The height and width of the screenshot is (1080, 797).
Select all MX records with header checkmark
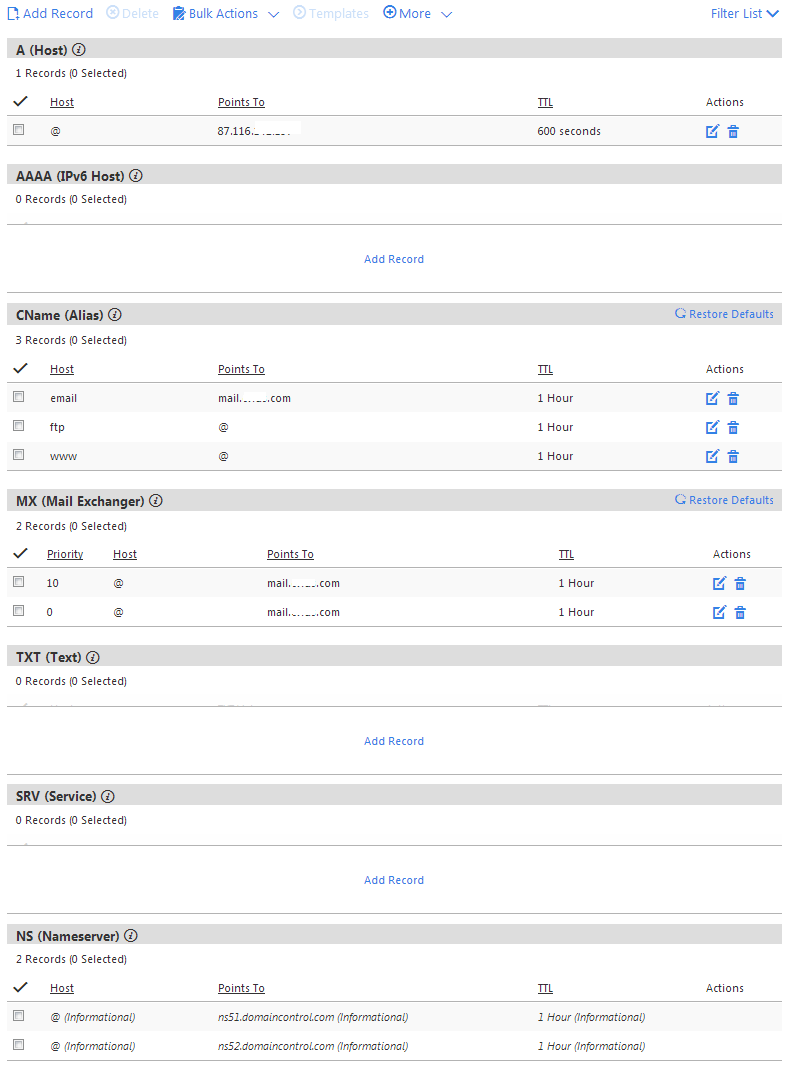[x=19, y=553]
